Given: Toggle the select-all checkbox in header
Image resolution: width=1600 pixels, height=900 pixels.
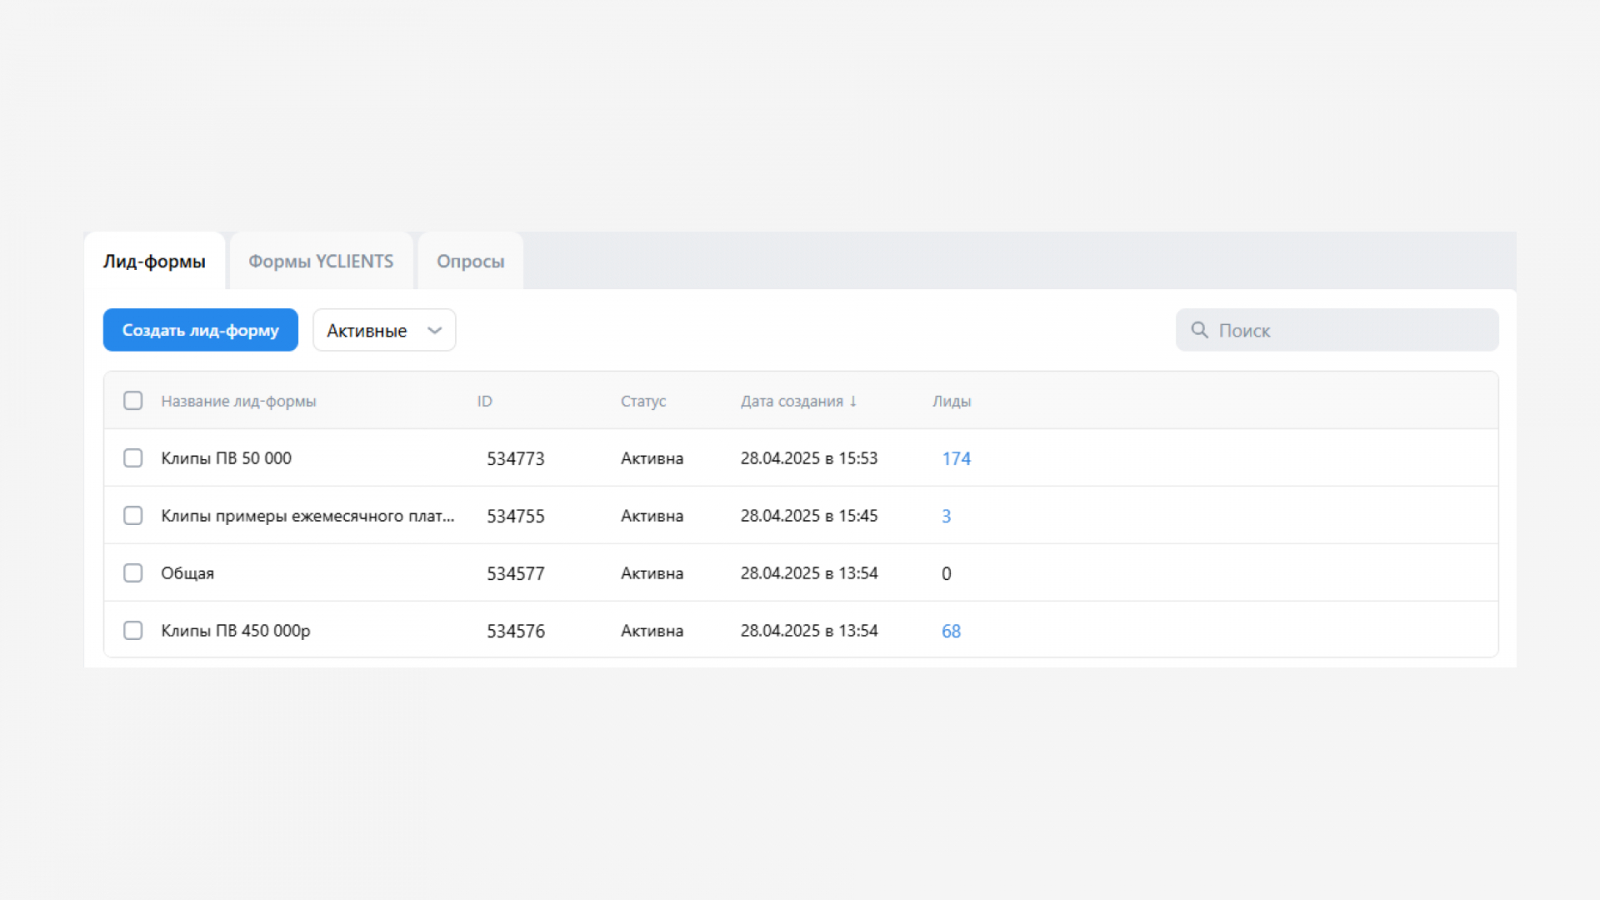Looking at the screenshot, I should [x=133, y=401].
